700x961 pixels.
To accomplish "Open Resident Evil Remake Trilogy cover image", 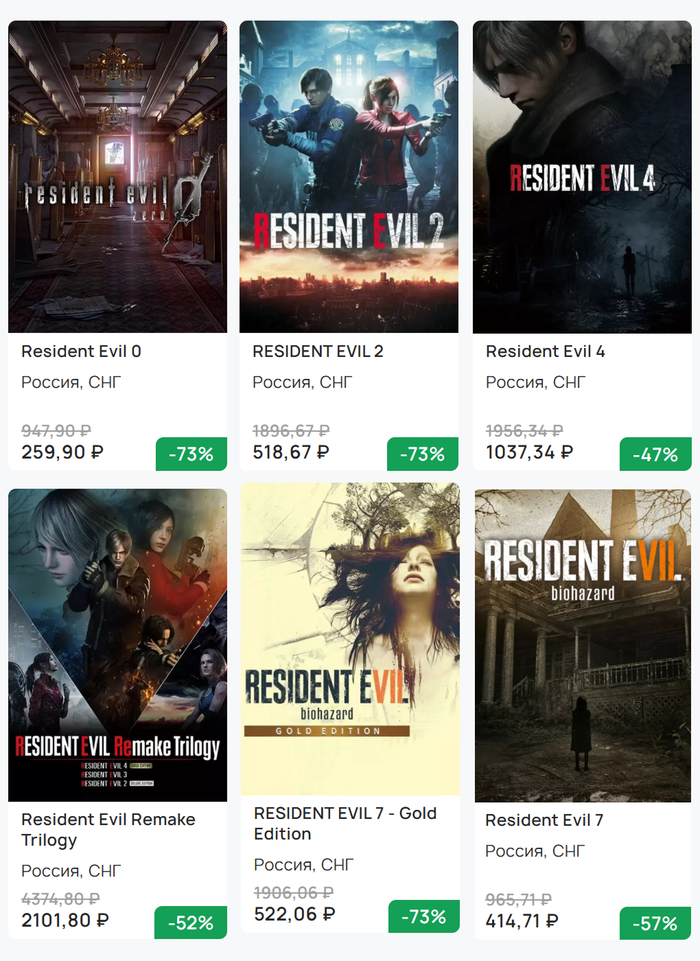I will pos(117,645).
